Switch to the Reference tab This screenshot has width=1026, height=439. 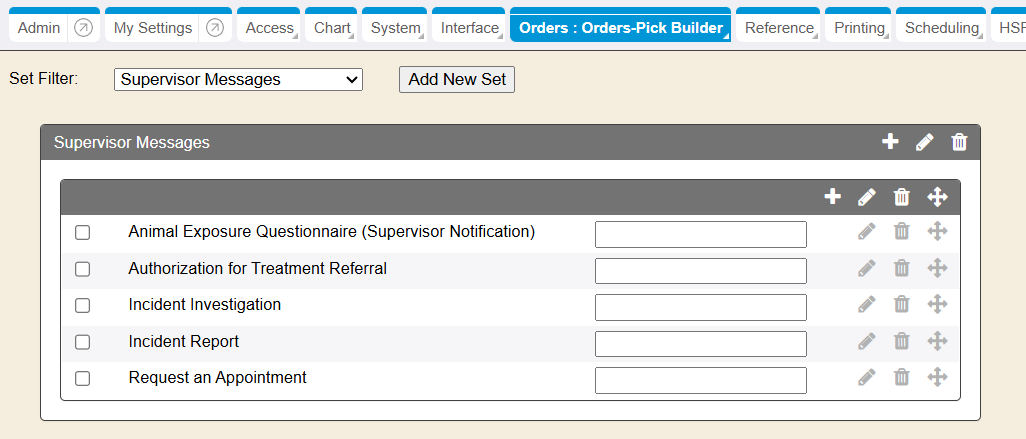(778, 28)
